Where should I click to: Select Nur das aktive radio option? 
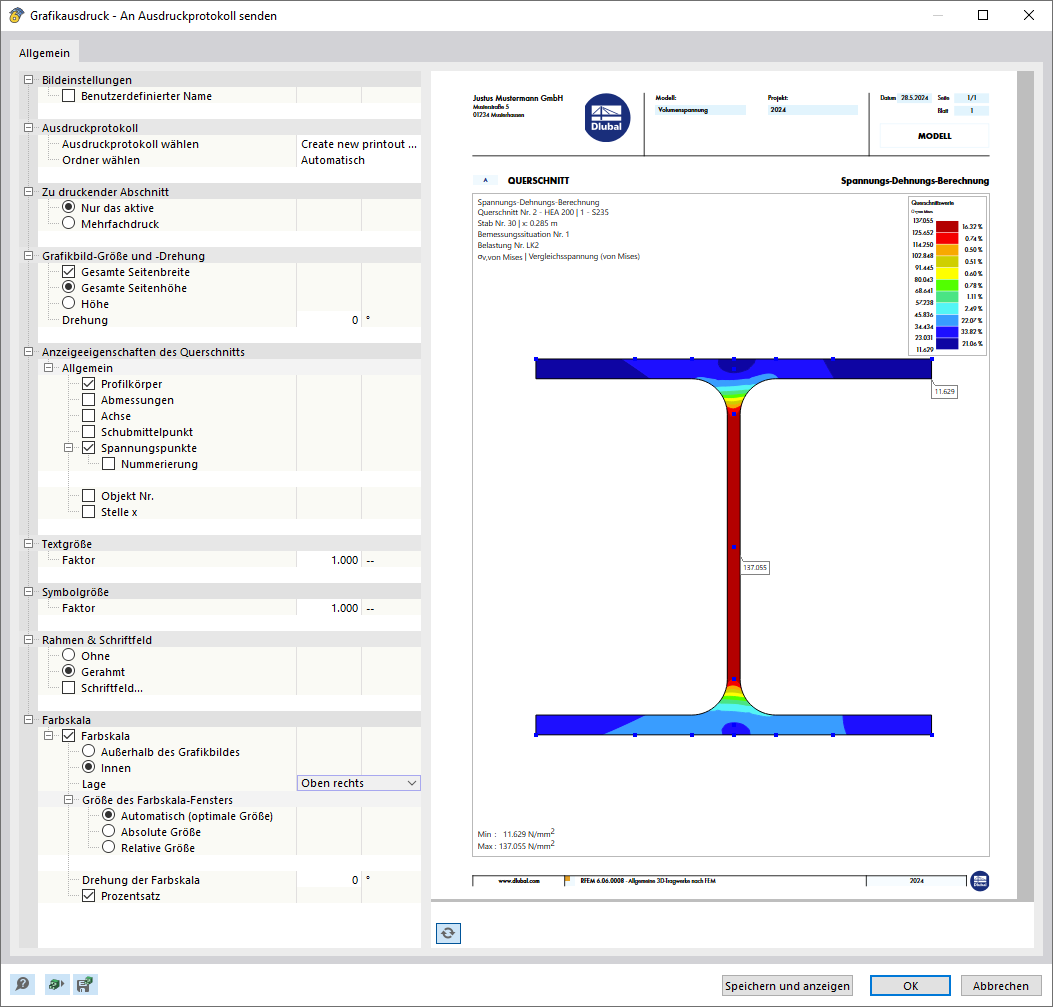point(68,207)
